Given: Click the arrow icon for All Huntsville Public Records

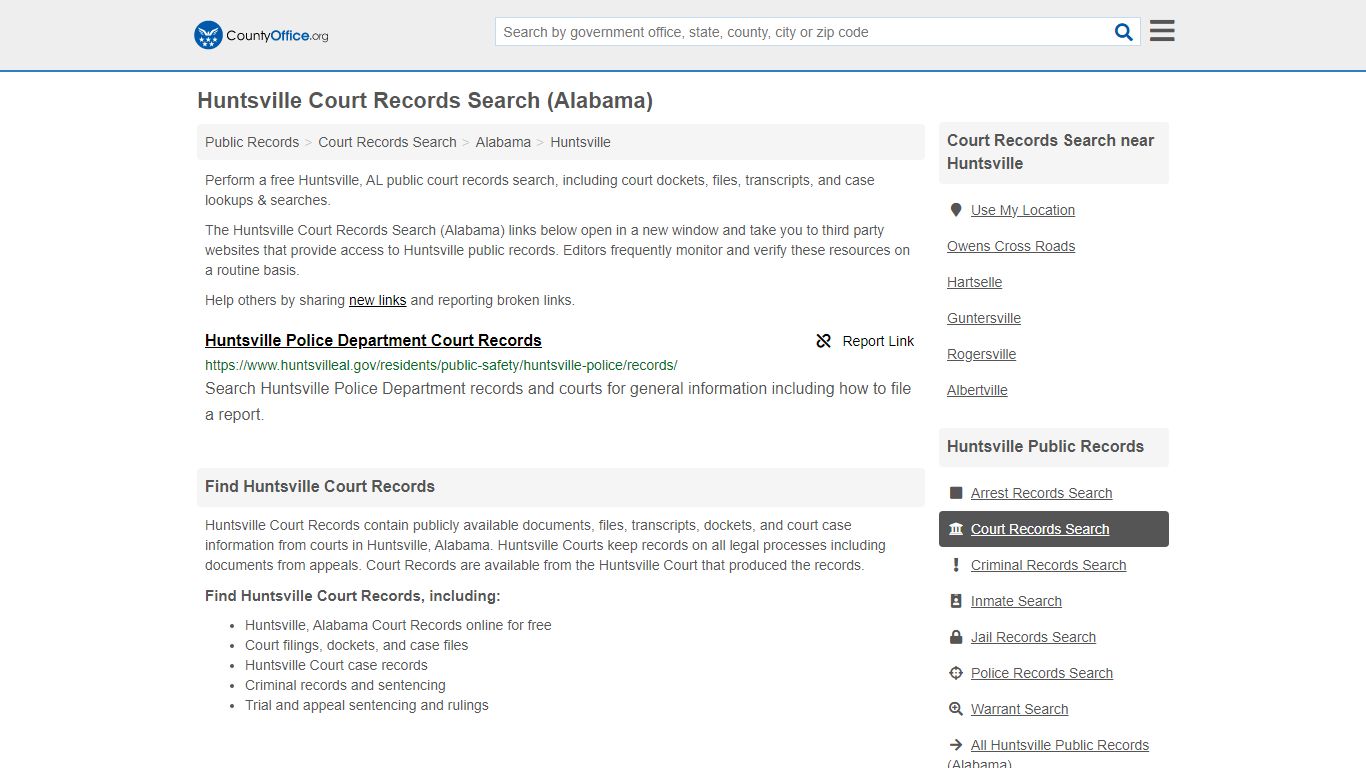Looking at the screenshot, I should pos(956,745).
